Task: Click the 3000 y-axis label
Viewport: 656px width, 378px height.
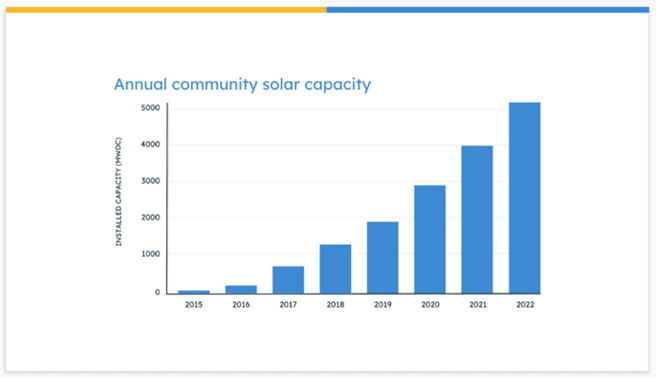Action: (150, 181)
